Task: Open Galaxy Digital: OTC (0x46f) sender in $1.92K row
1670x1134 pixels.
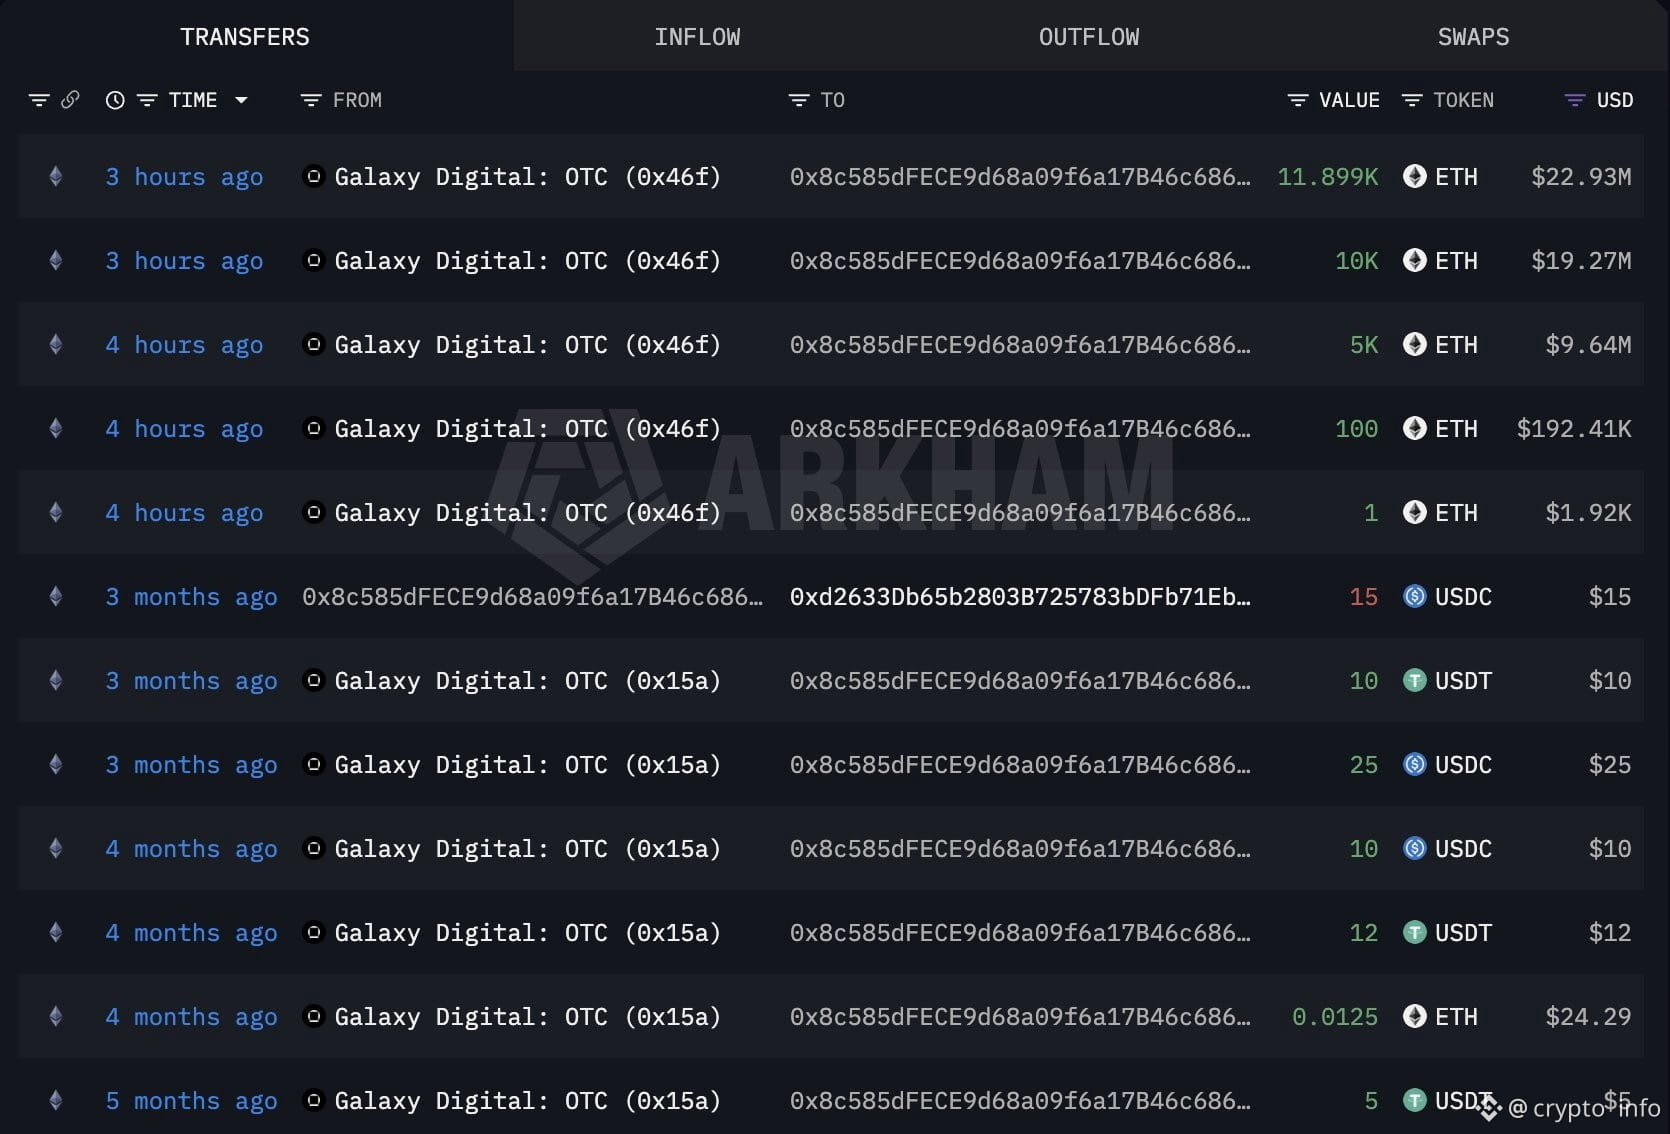Action: (528, 513)
